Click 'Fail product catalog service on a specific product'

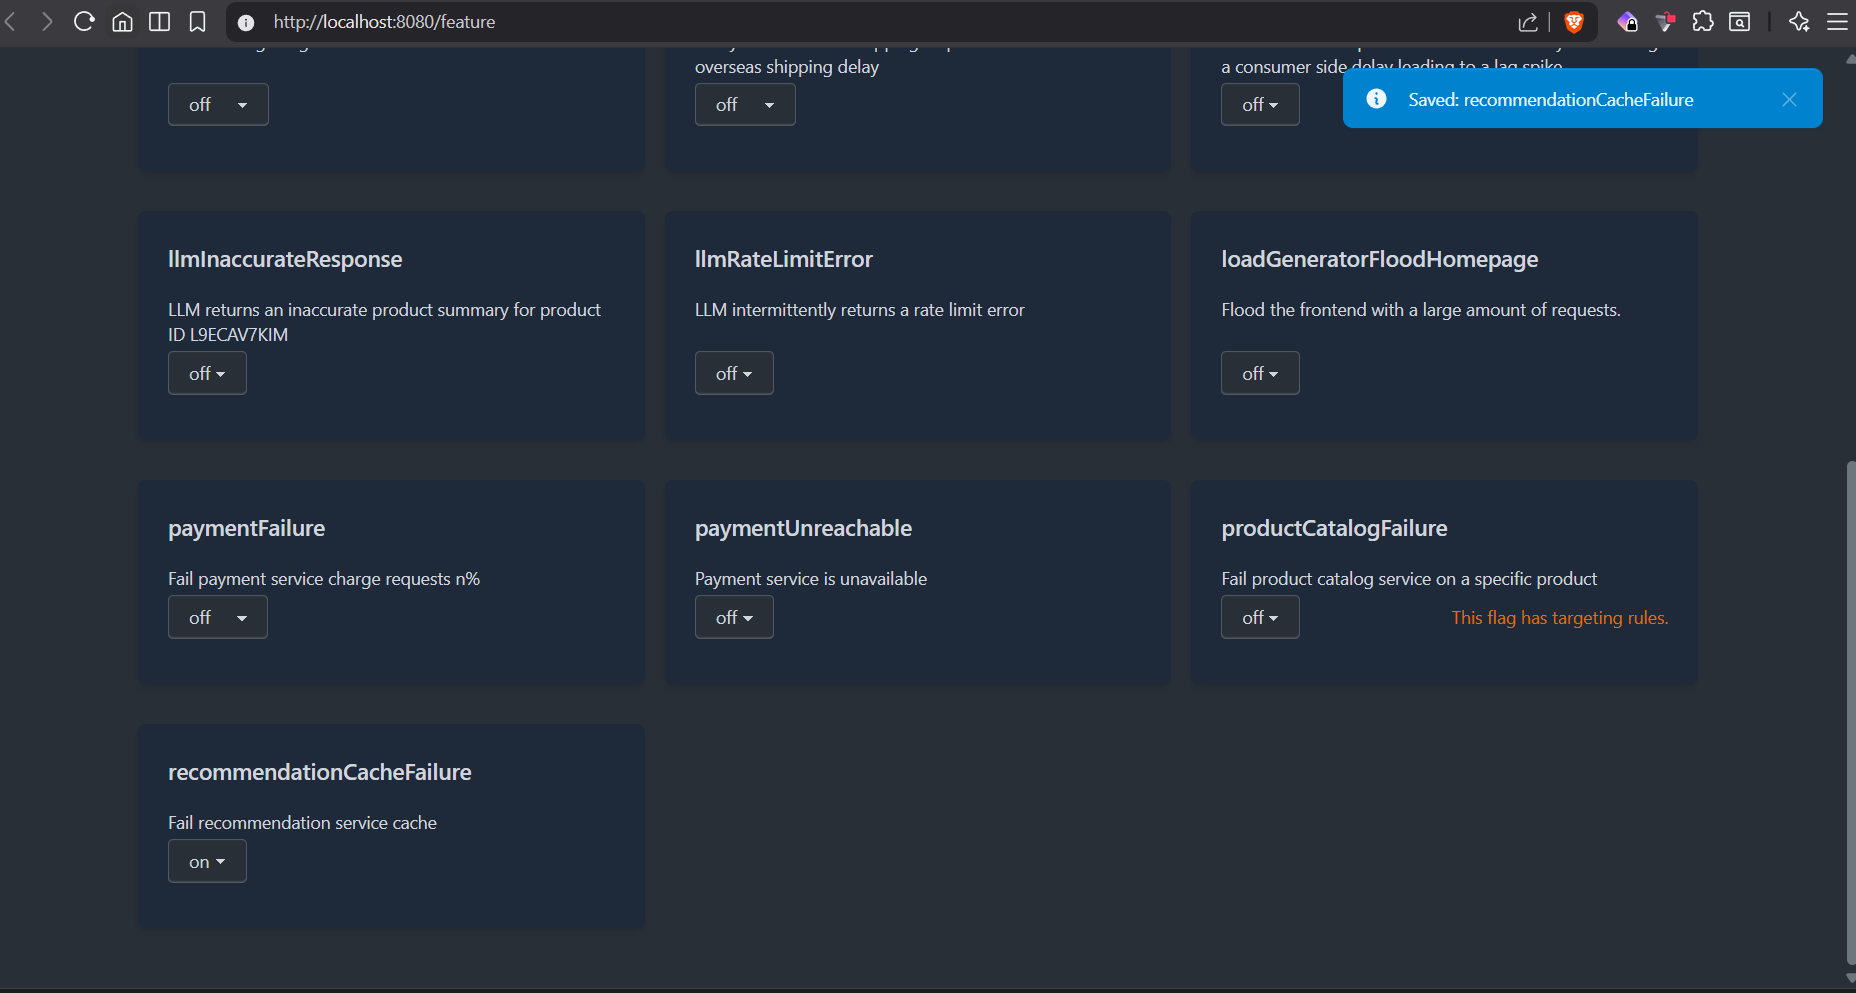click(x=1409, y=579)
